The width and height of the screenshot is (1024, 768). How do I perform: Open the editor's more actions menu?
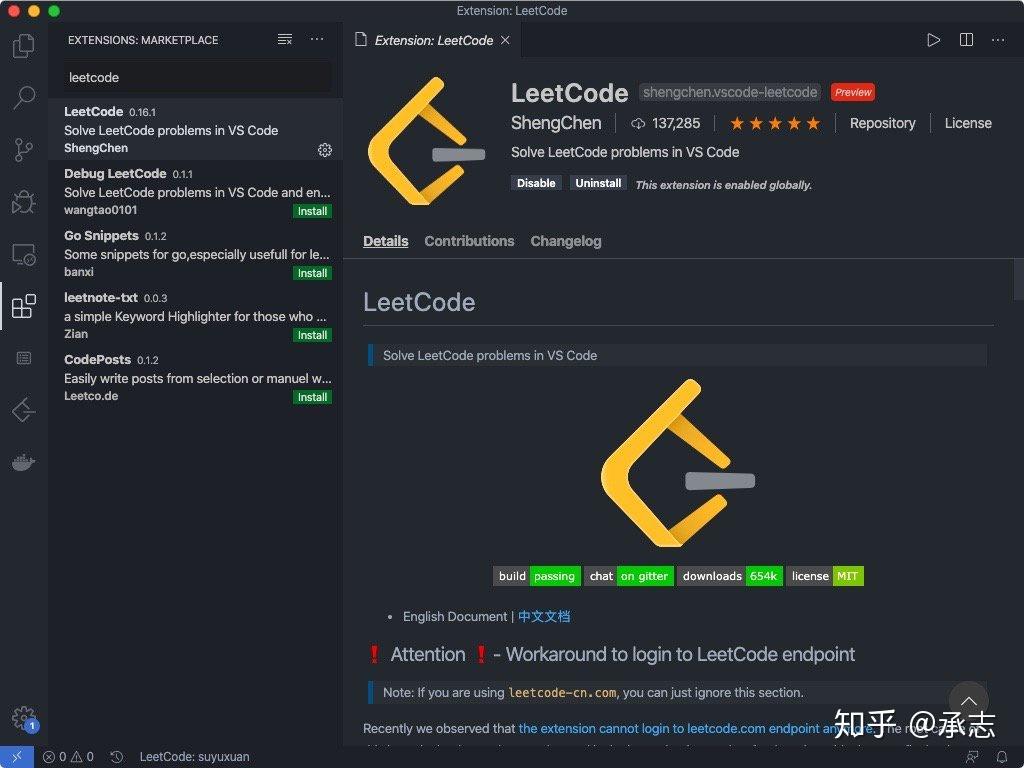(x=997, y=40)
